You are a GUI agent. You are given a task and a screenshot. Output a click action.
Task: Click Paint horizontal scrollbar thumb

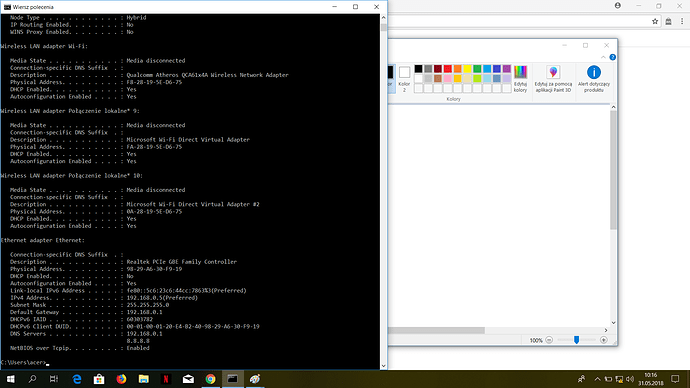pos(436,330)
